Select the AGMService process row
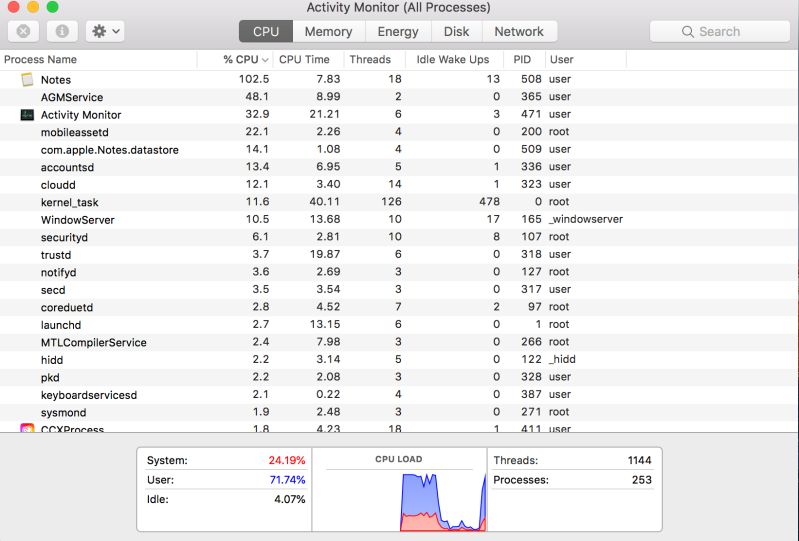This screenshot has width=799, height=541. point(399,97)
